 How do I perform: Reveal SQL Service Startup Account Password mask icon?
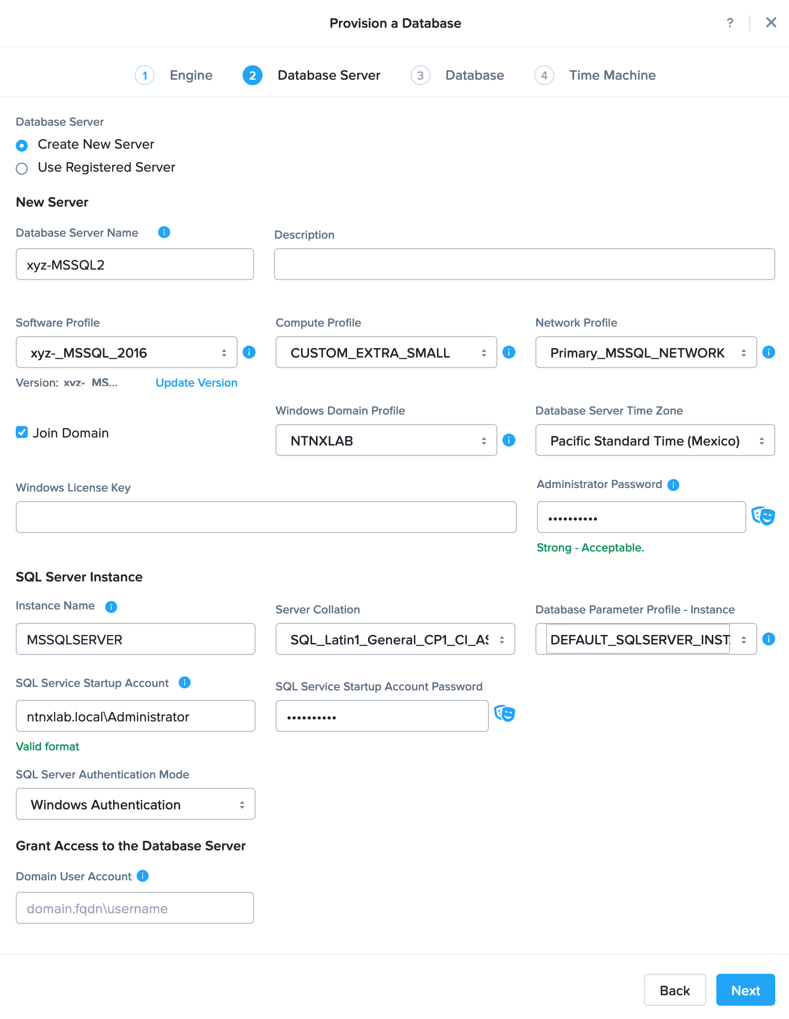[x=504, y=714]
